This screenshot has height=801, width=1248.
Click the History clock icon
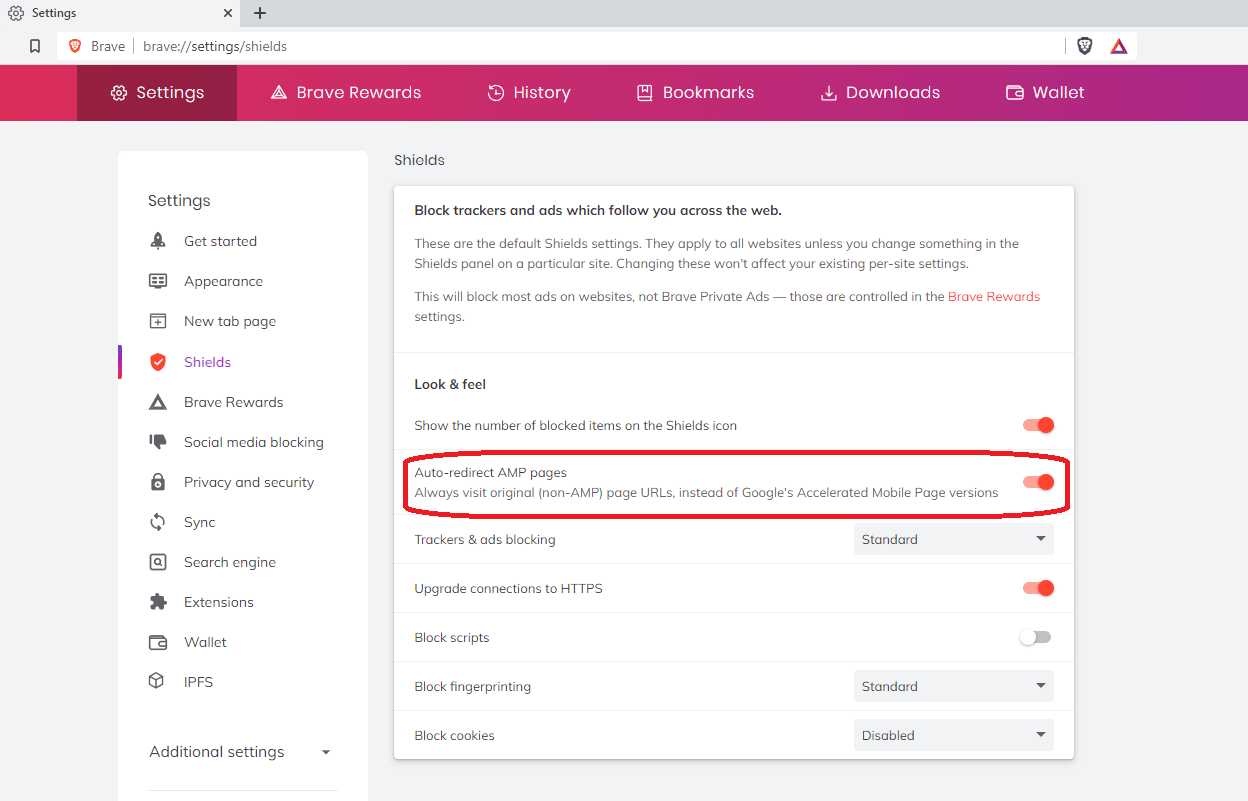point(496,93)
